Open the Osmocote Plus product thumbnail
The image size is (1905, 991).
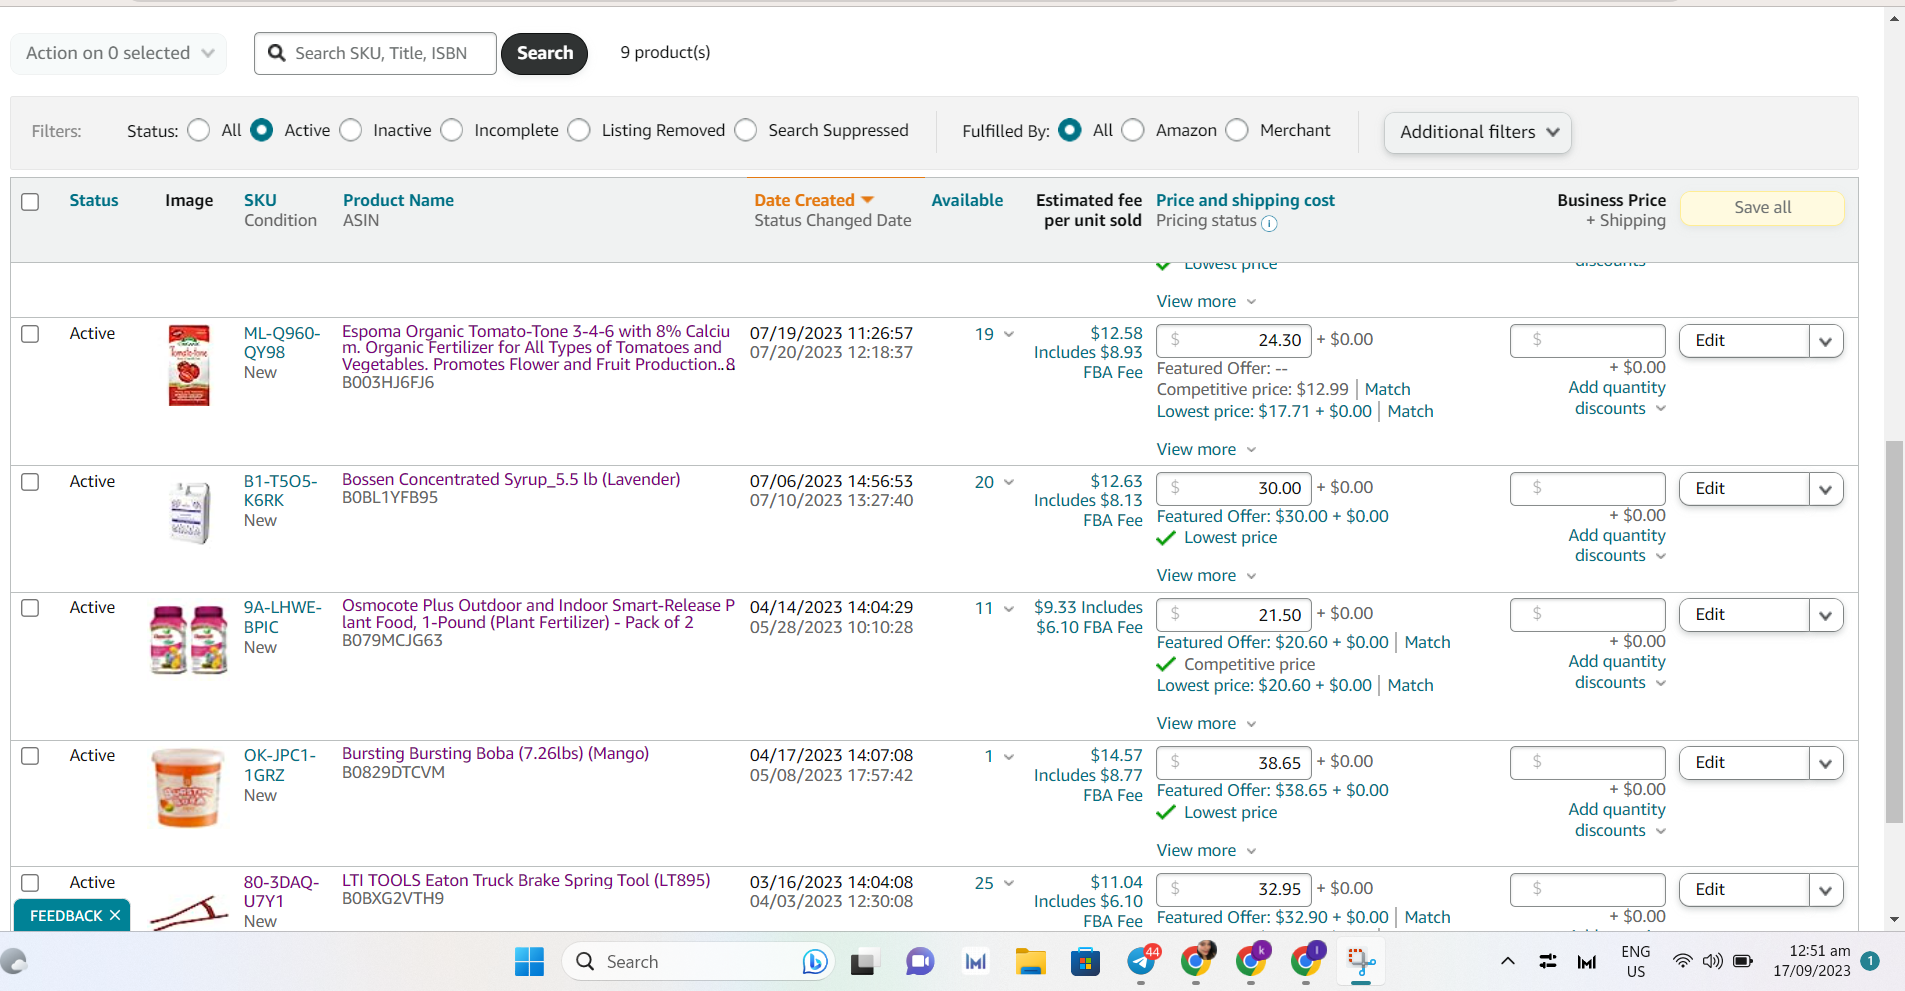pyautogui.click(x=189, y=639)
